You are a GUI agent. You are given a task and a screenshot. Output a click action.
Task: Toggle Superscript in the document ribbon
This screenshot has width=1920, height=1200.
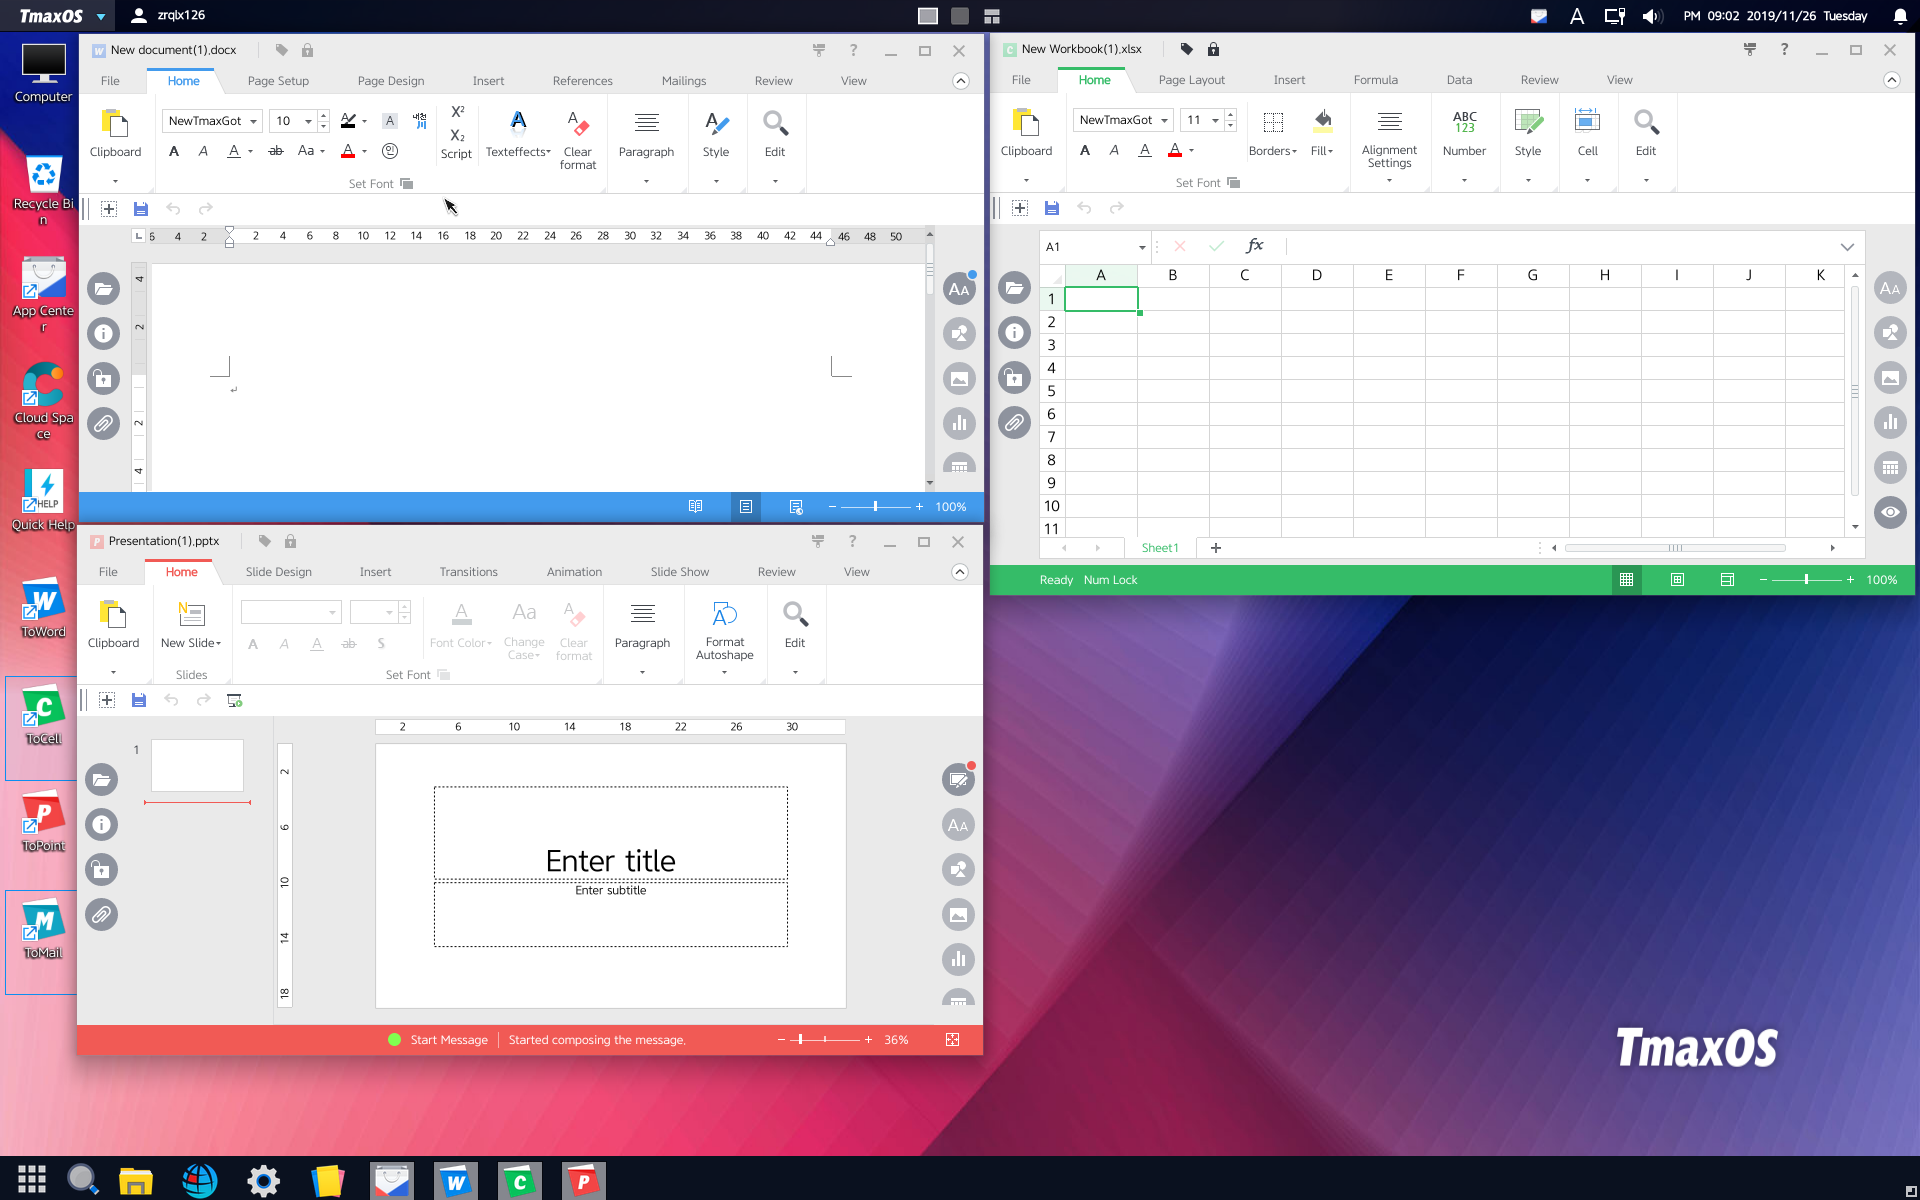457,112
